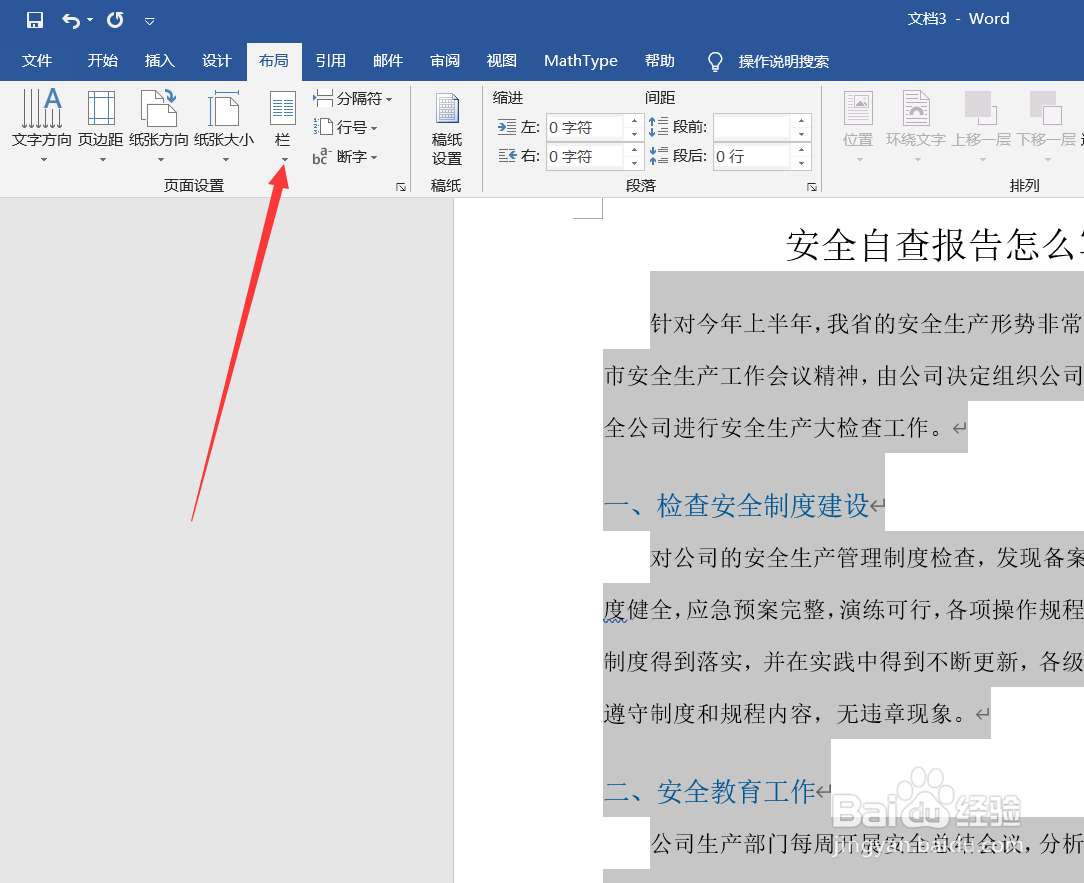Open the 位置 position menu
Screen dimensions: 1084x883
858,127
